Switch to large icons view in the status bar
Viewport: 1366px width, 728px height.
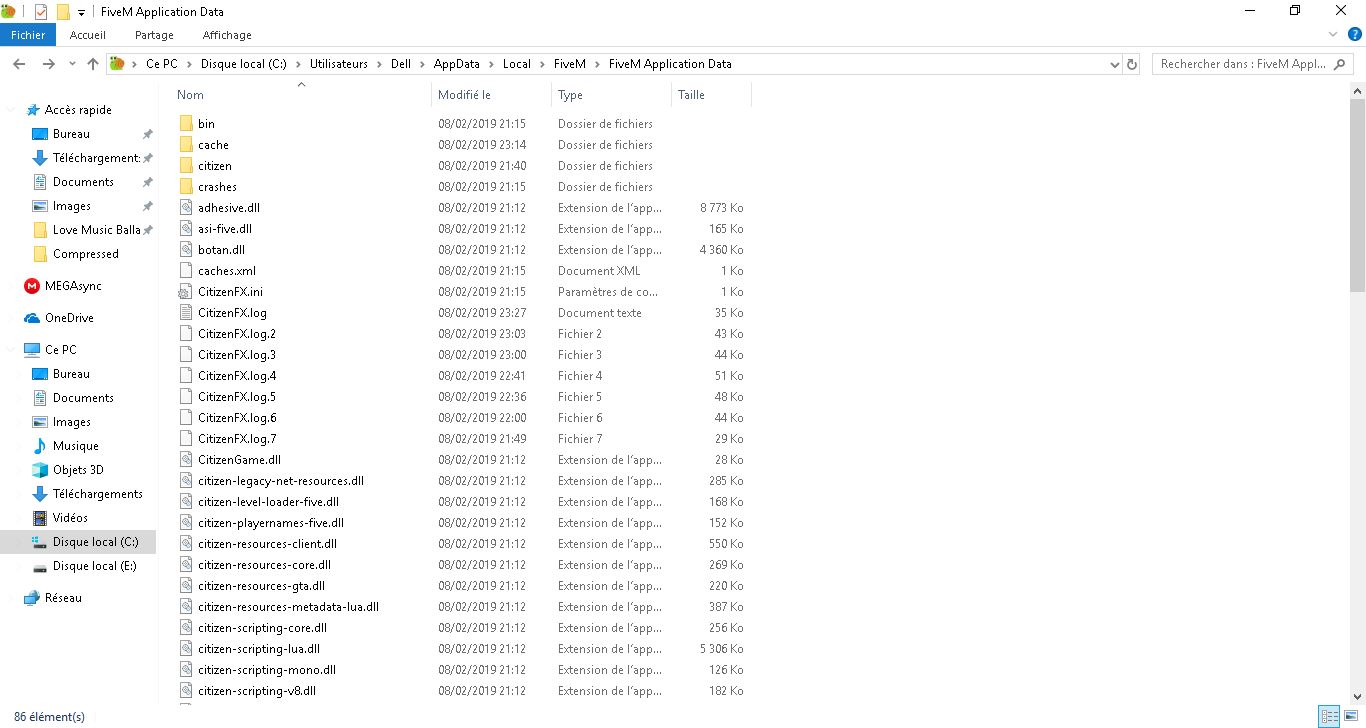1349,716
